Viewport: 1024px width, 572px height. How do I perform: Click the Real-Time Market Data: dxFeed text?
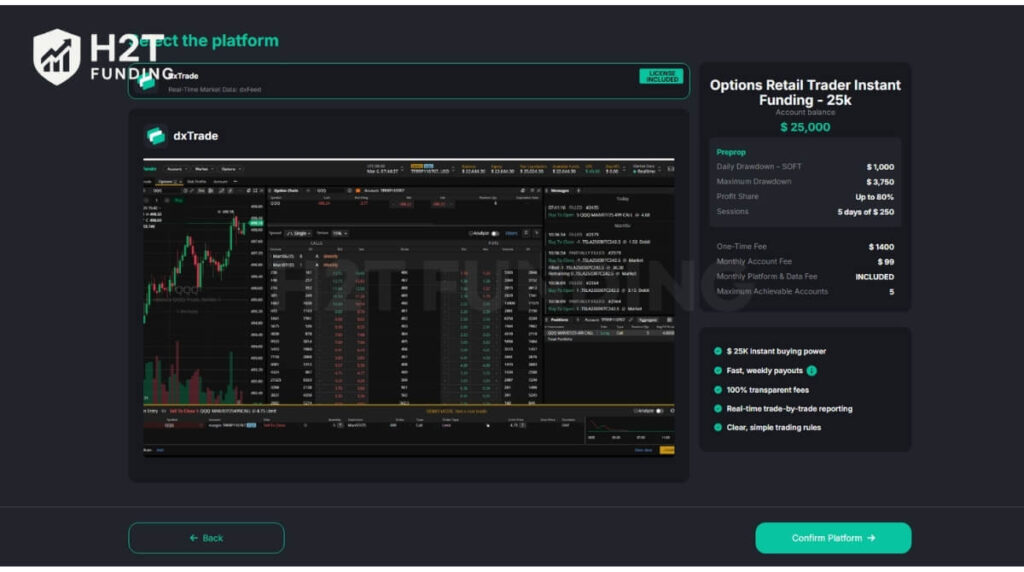coord(214,89)
